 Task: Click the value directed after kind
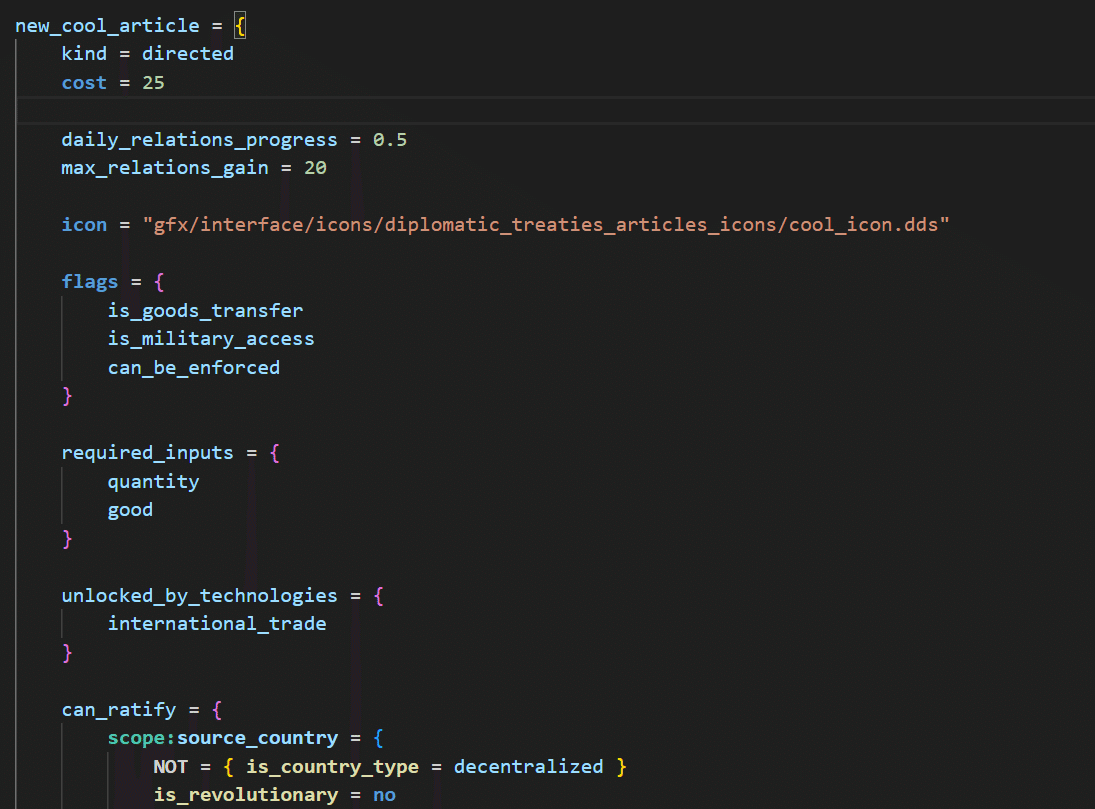click(x=188, y=54)
